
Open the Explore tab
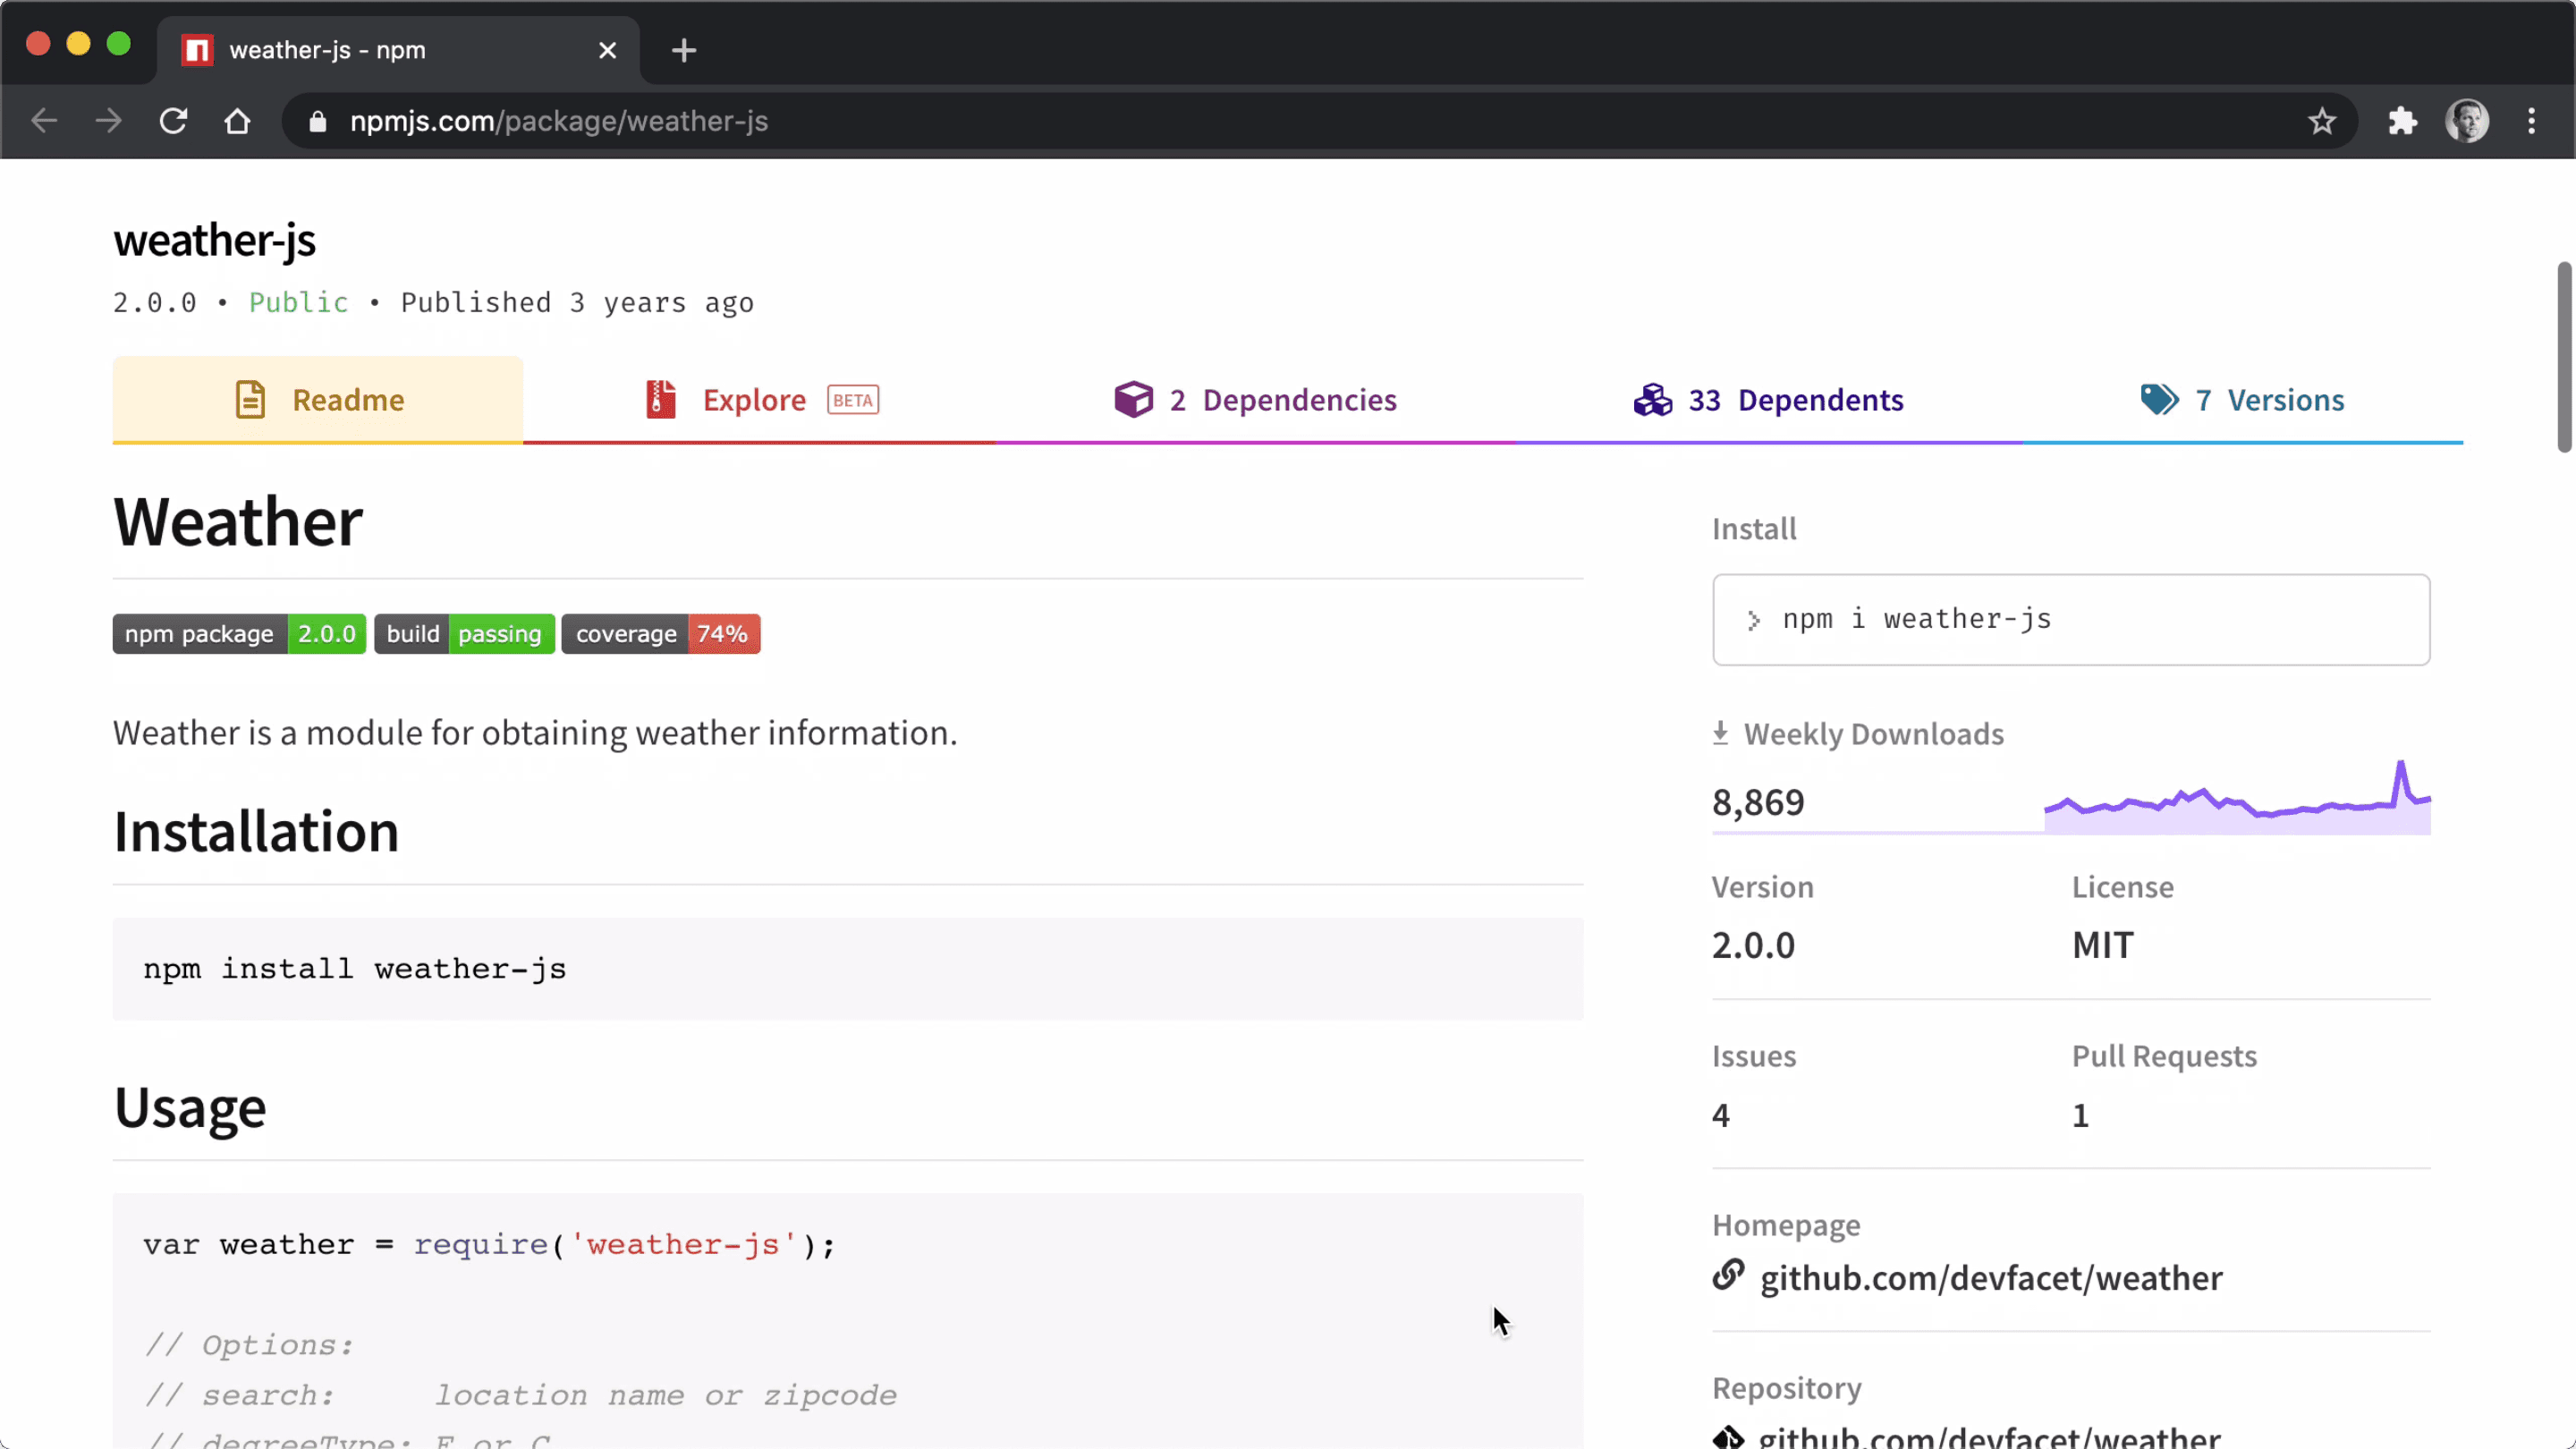(x=760, y=400)
